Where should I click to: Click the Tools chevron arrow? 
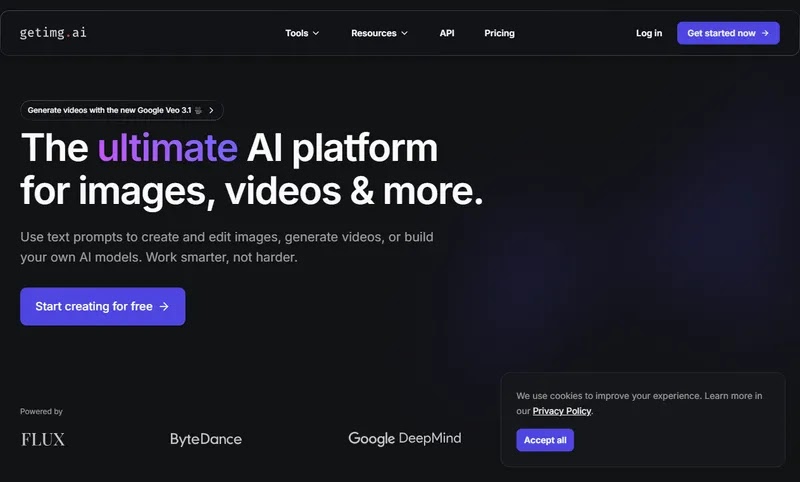pyautogui.click(x=316, y=33)
